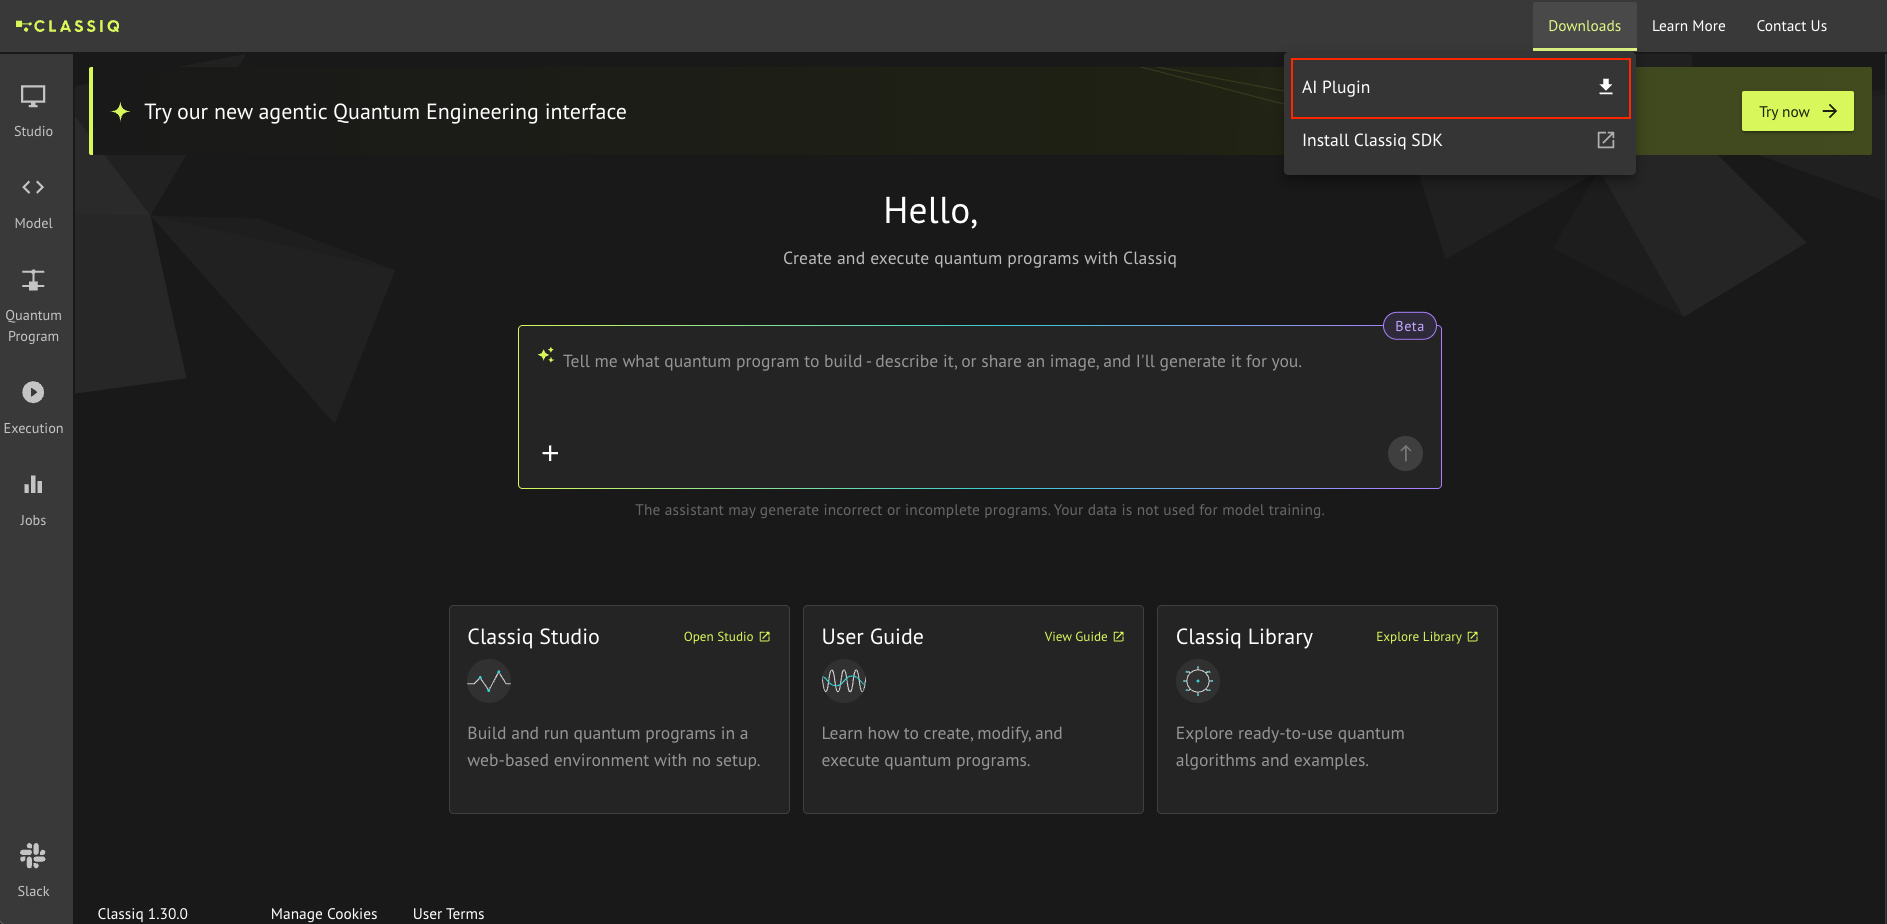Click the Install Classiq SDK external-link icon
Screen dimensions: 1887x924
[x=1606, y=140]
